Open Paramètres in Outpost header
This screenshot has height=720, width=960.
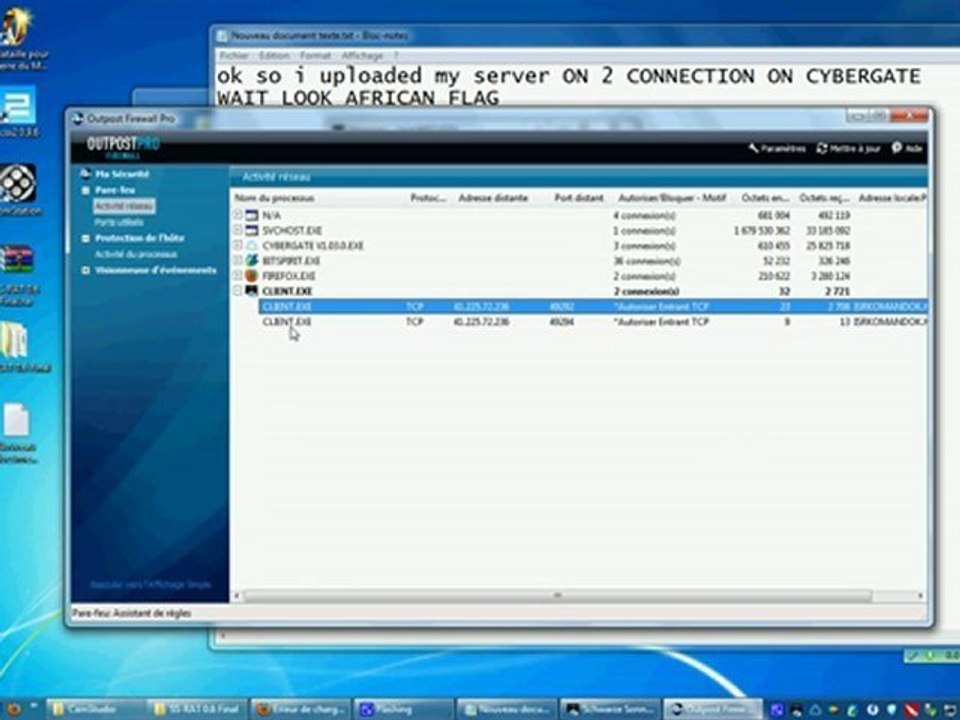[x=776, y=148]
